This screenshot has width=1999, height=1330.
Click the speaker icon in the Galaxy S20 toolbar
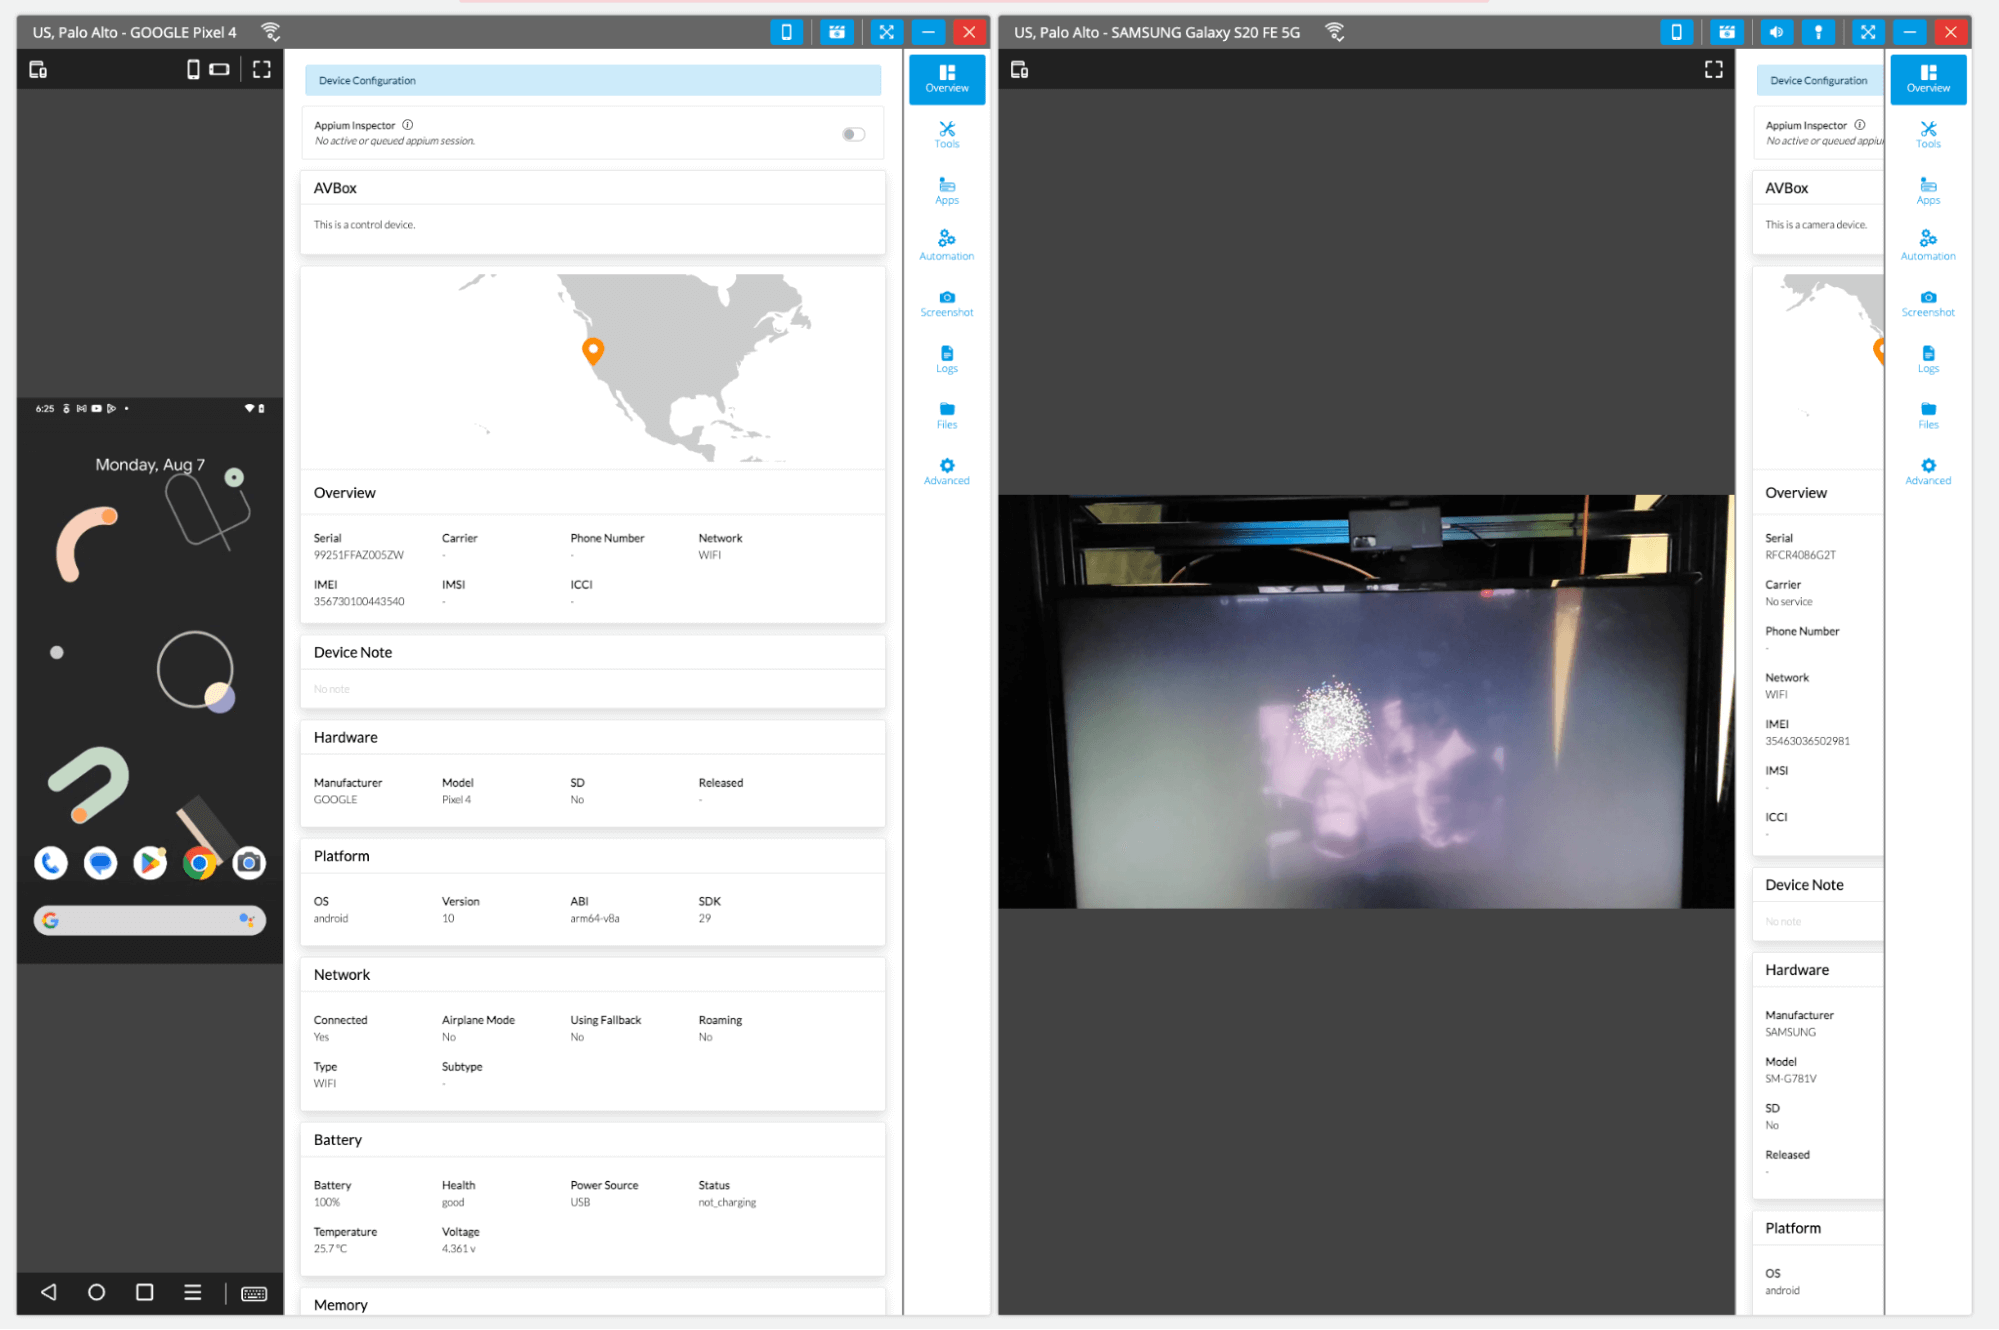point(1776,31)
